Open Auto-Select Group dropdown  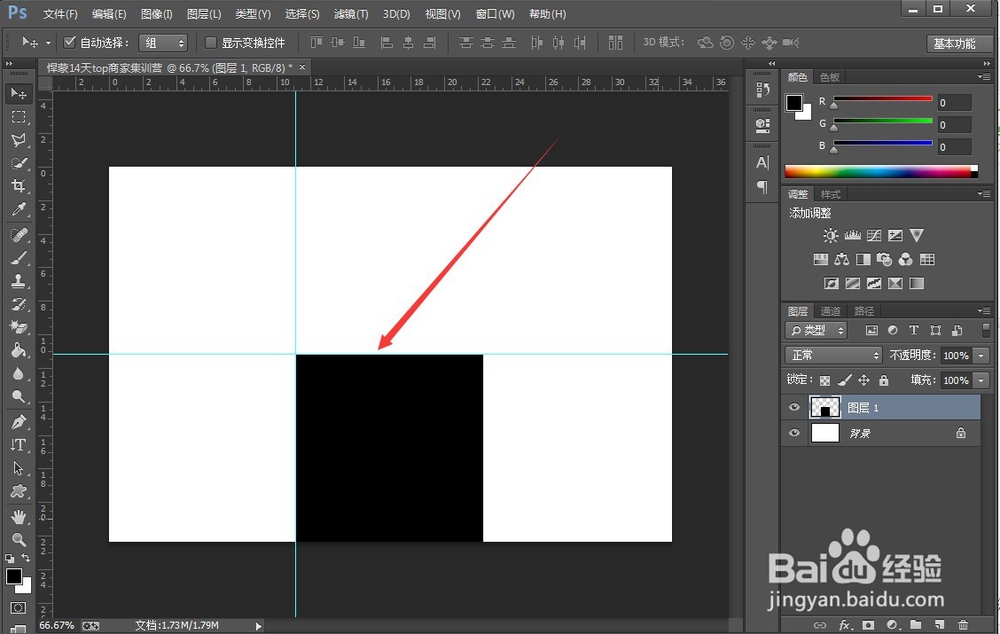click(163, 43)
